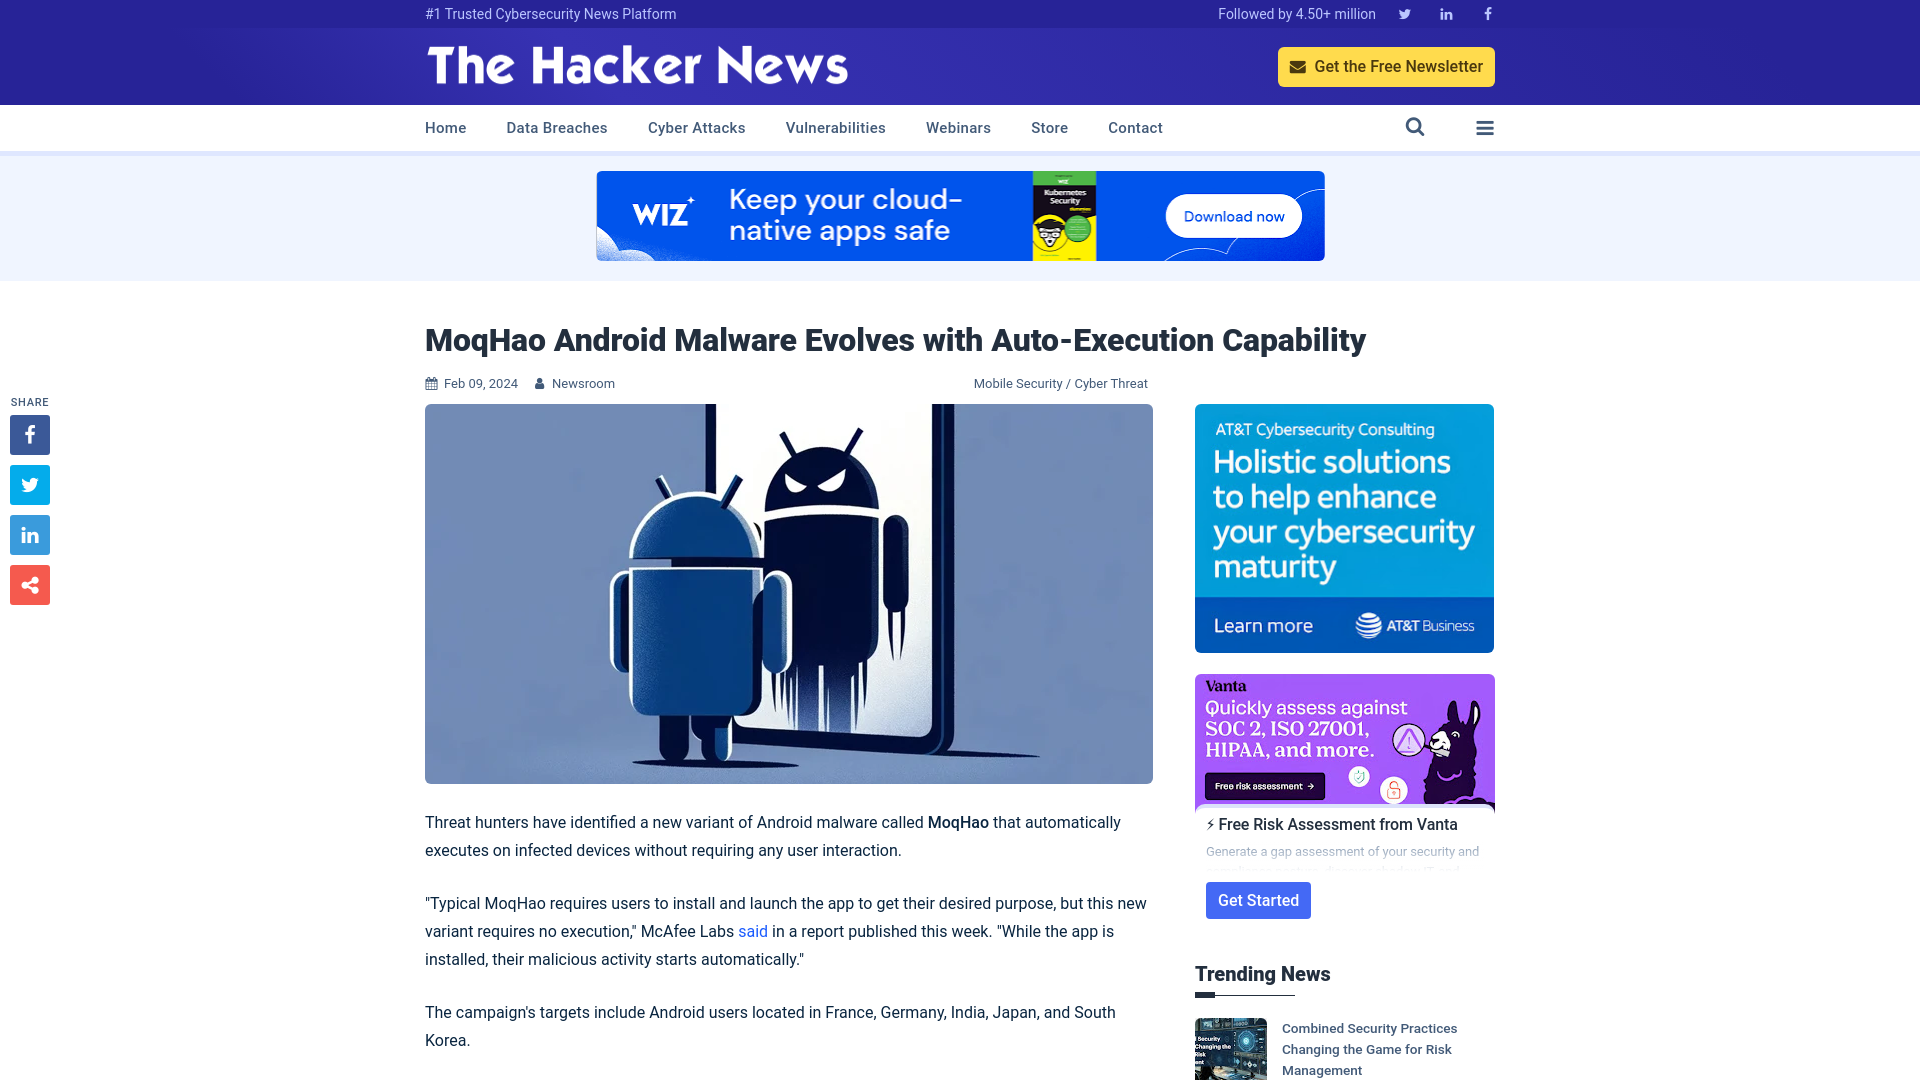Screen dimensions: 1920x1080
Task: Click The Hacker News LinkedIn icon
Action: [x=1447, y=13]
